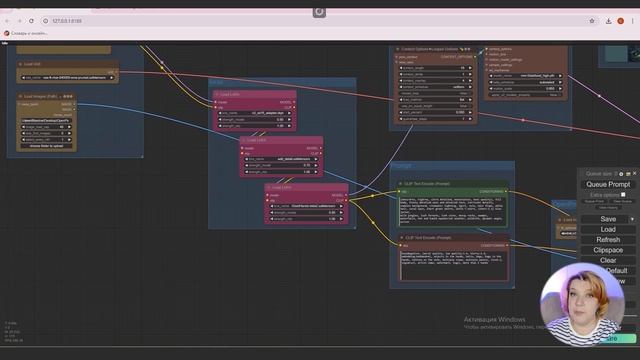Edit the negative prompt text in red CLIP node

click(x=454, y=265)
